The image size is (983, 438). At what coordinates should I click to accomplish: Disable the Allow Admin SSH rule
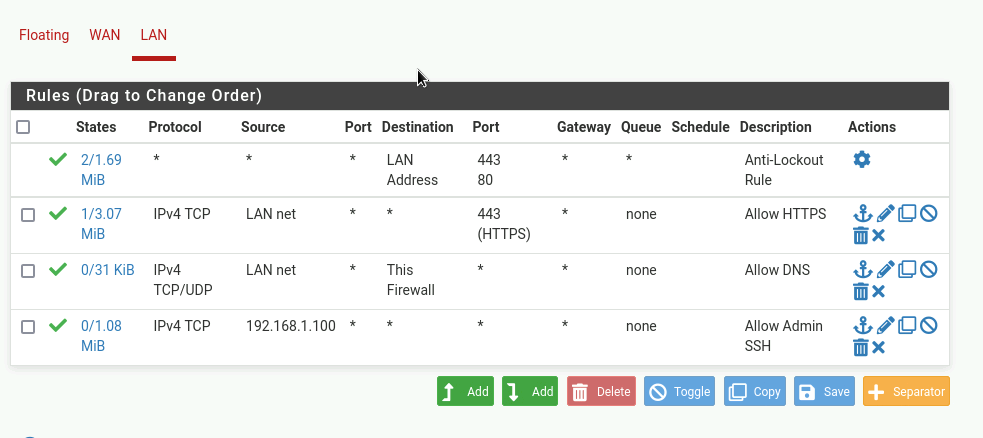929,326
